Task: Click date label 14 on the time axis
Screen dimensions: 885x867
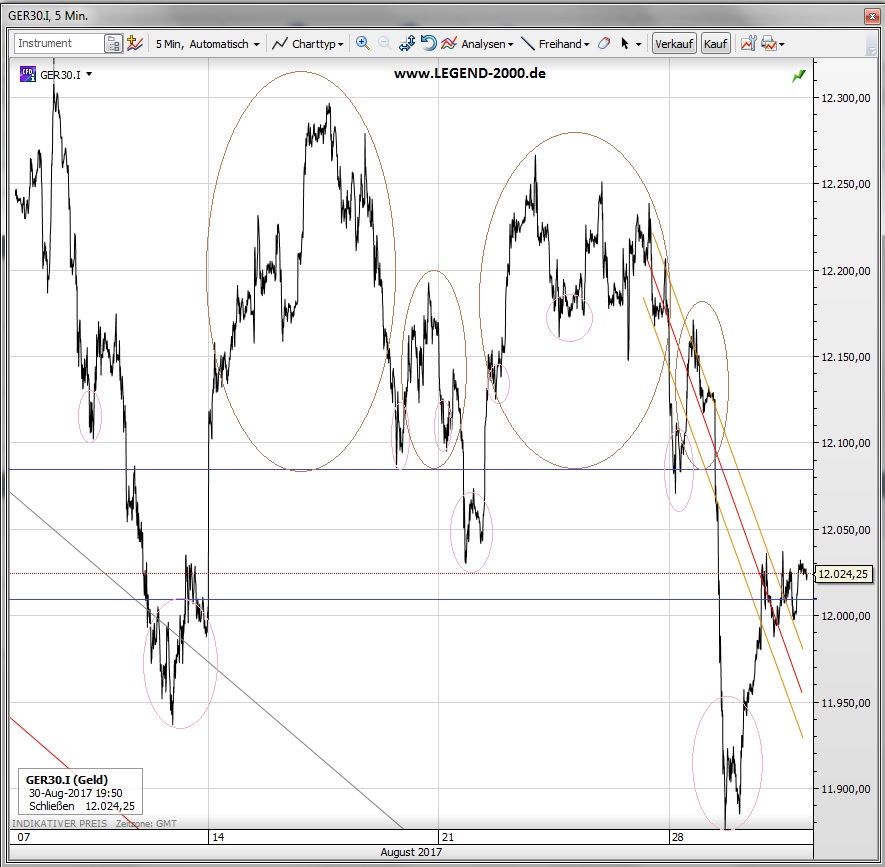Action: point(218,837)
